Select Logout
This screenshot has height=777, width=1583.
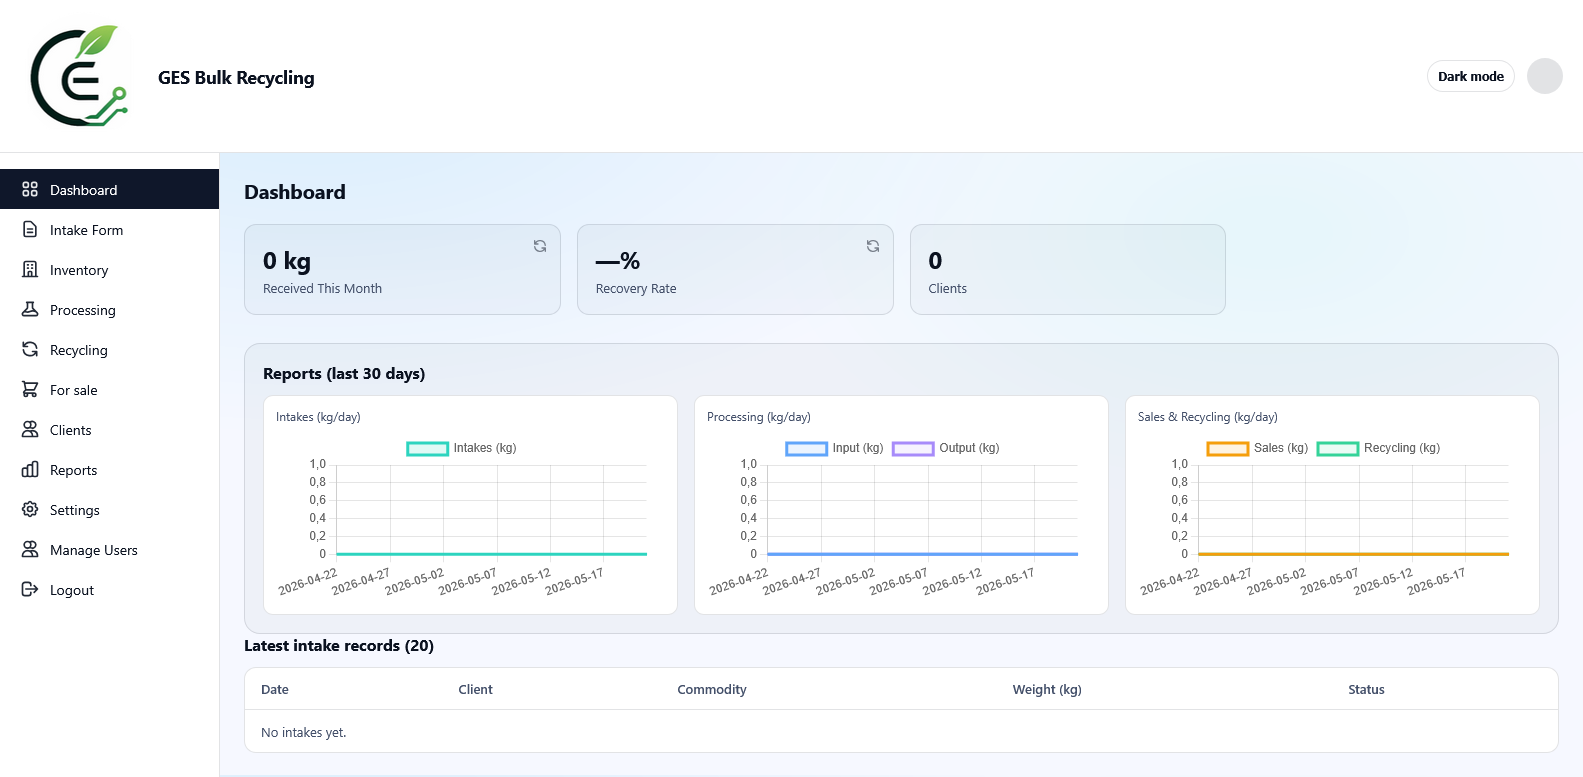tap(110, 589)
